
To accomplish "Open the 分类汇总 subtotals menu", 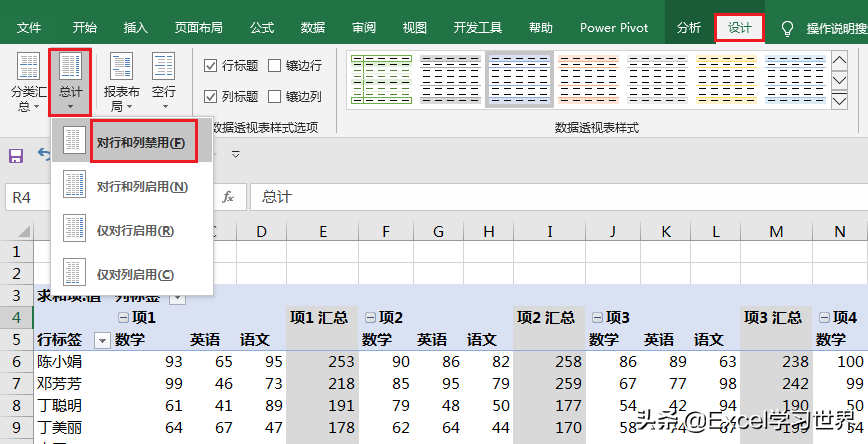I will click(x=28, y=82).
